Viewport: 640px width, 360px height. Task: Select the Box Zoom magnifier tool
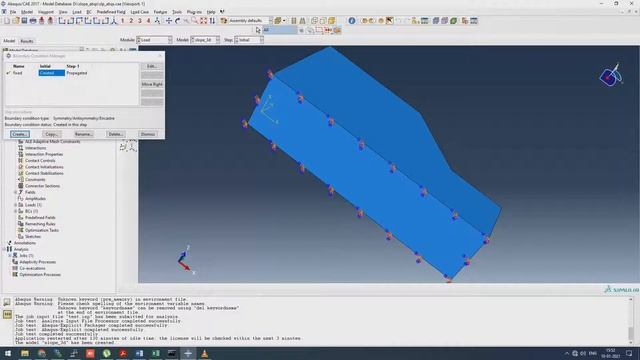[x=195, y=21]
